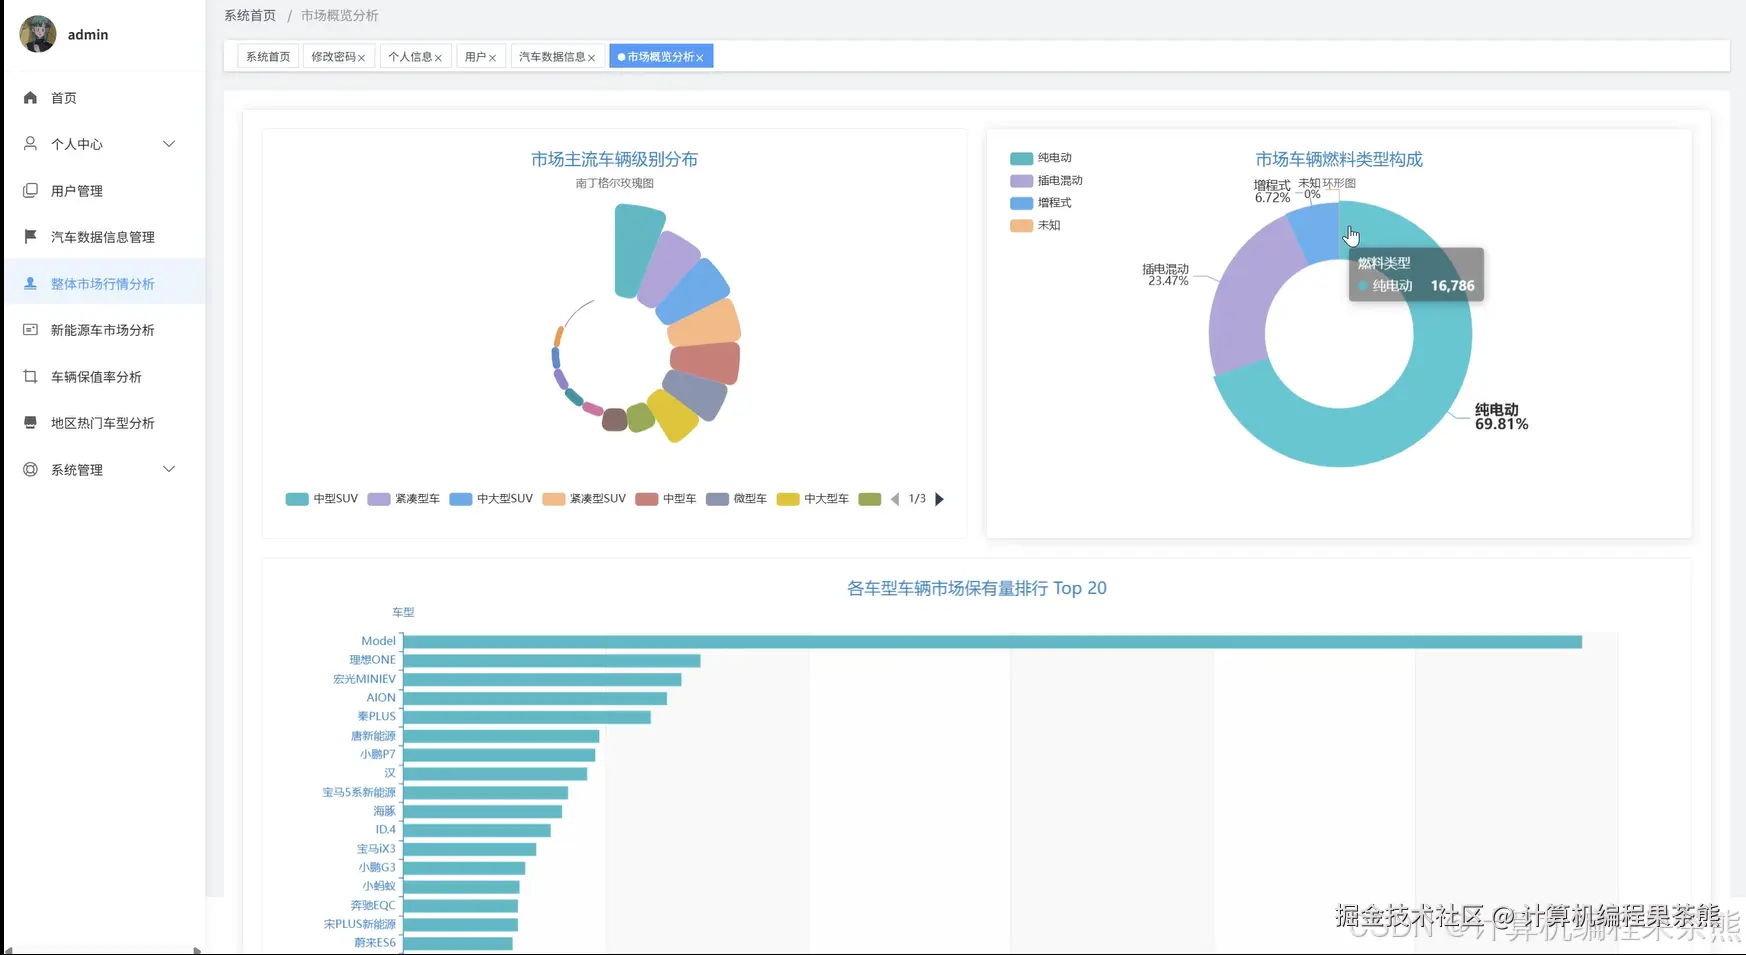This screenshot has width=1746, height=955.
Task: Click the 宝马5系新能源 axis label
Action: click(x=359, y=793)
